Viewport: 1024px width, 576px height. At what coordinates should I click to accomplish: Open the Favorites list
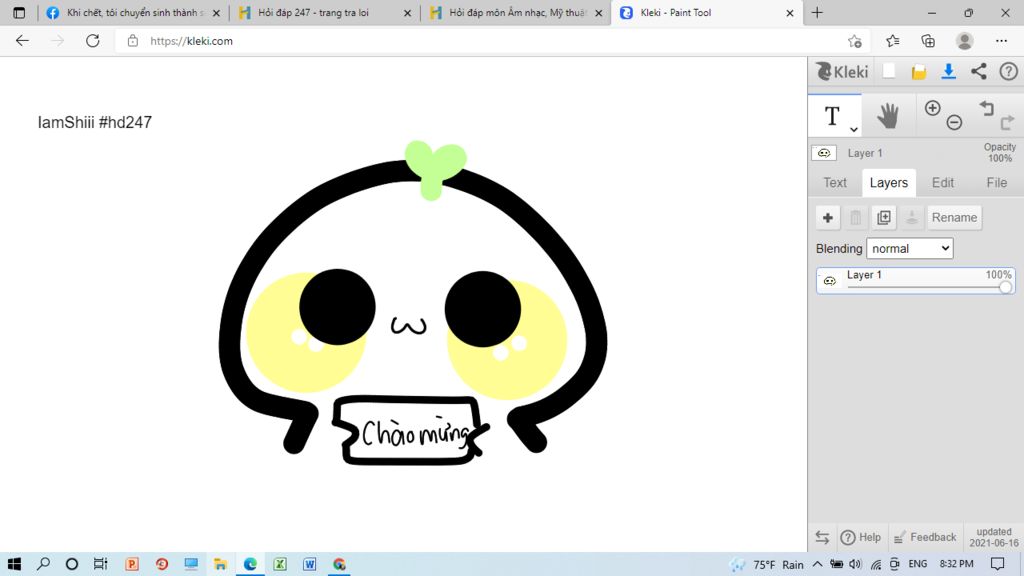click(893, 41)
